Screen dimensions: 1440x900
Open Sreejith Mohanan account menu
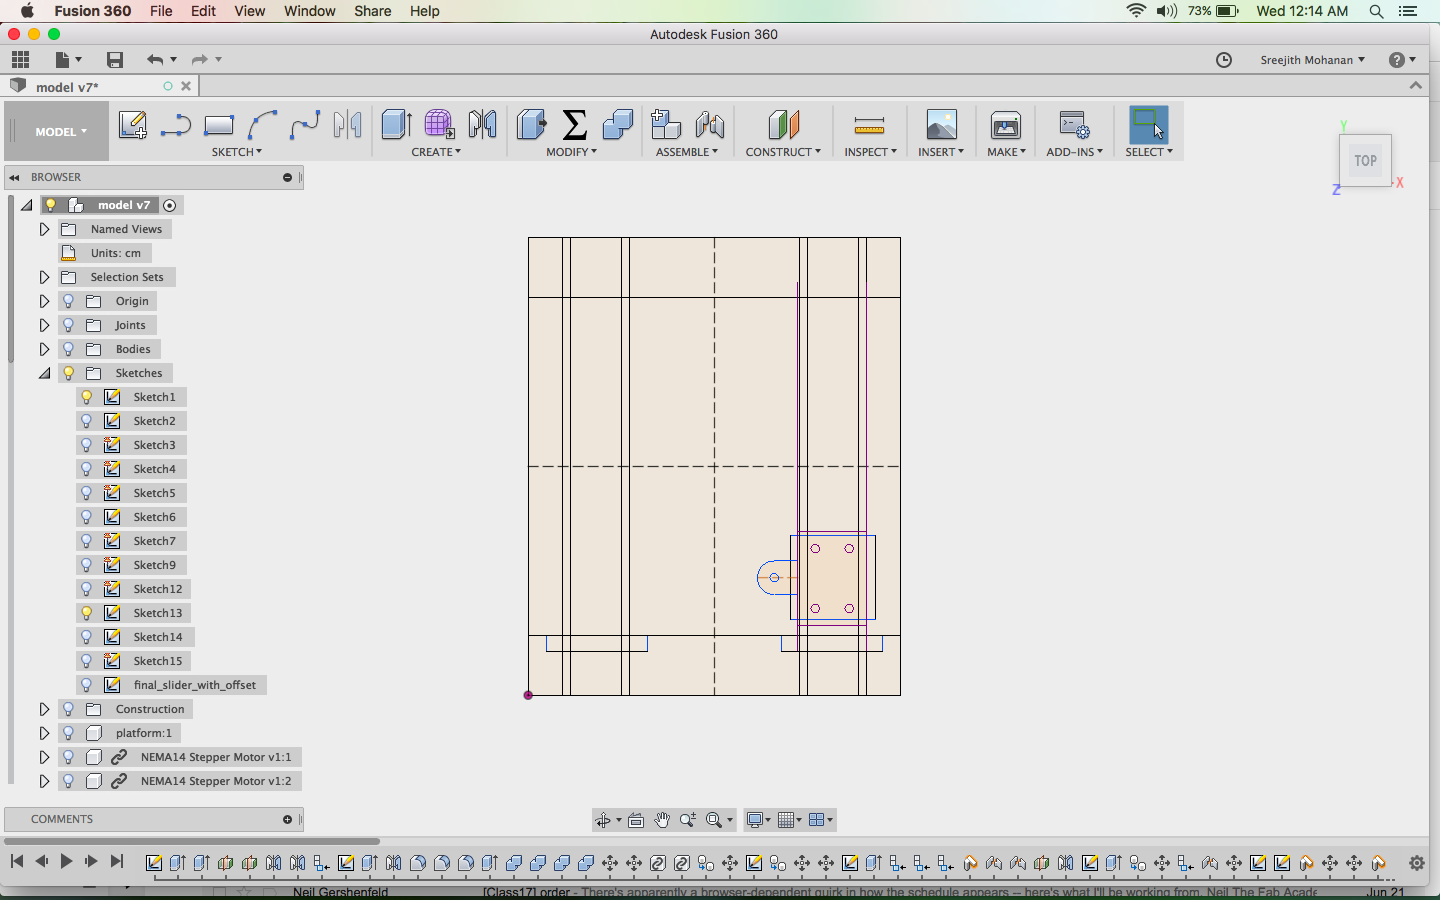click(x=1312, y=60)
